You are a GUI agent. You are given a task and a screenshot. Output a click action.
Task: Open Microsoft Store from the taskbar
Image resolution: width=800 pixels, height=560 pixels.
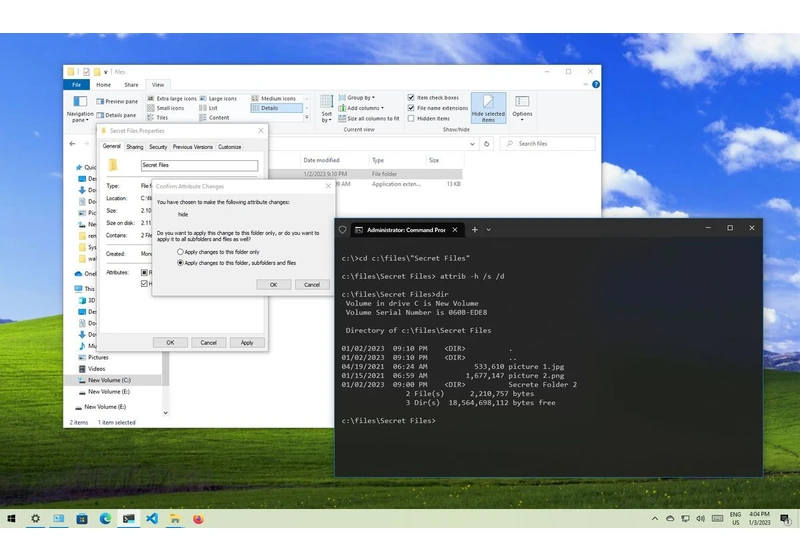(x=82, y=519)
